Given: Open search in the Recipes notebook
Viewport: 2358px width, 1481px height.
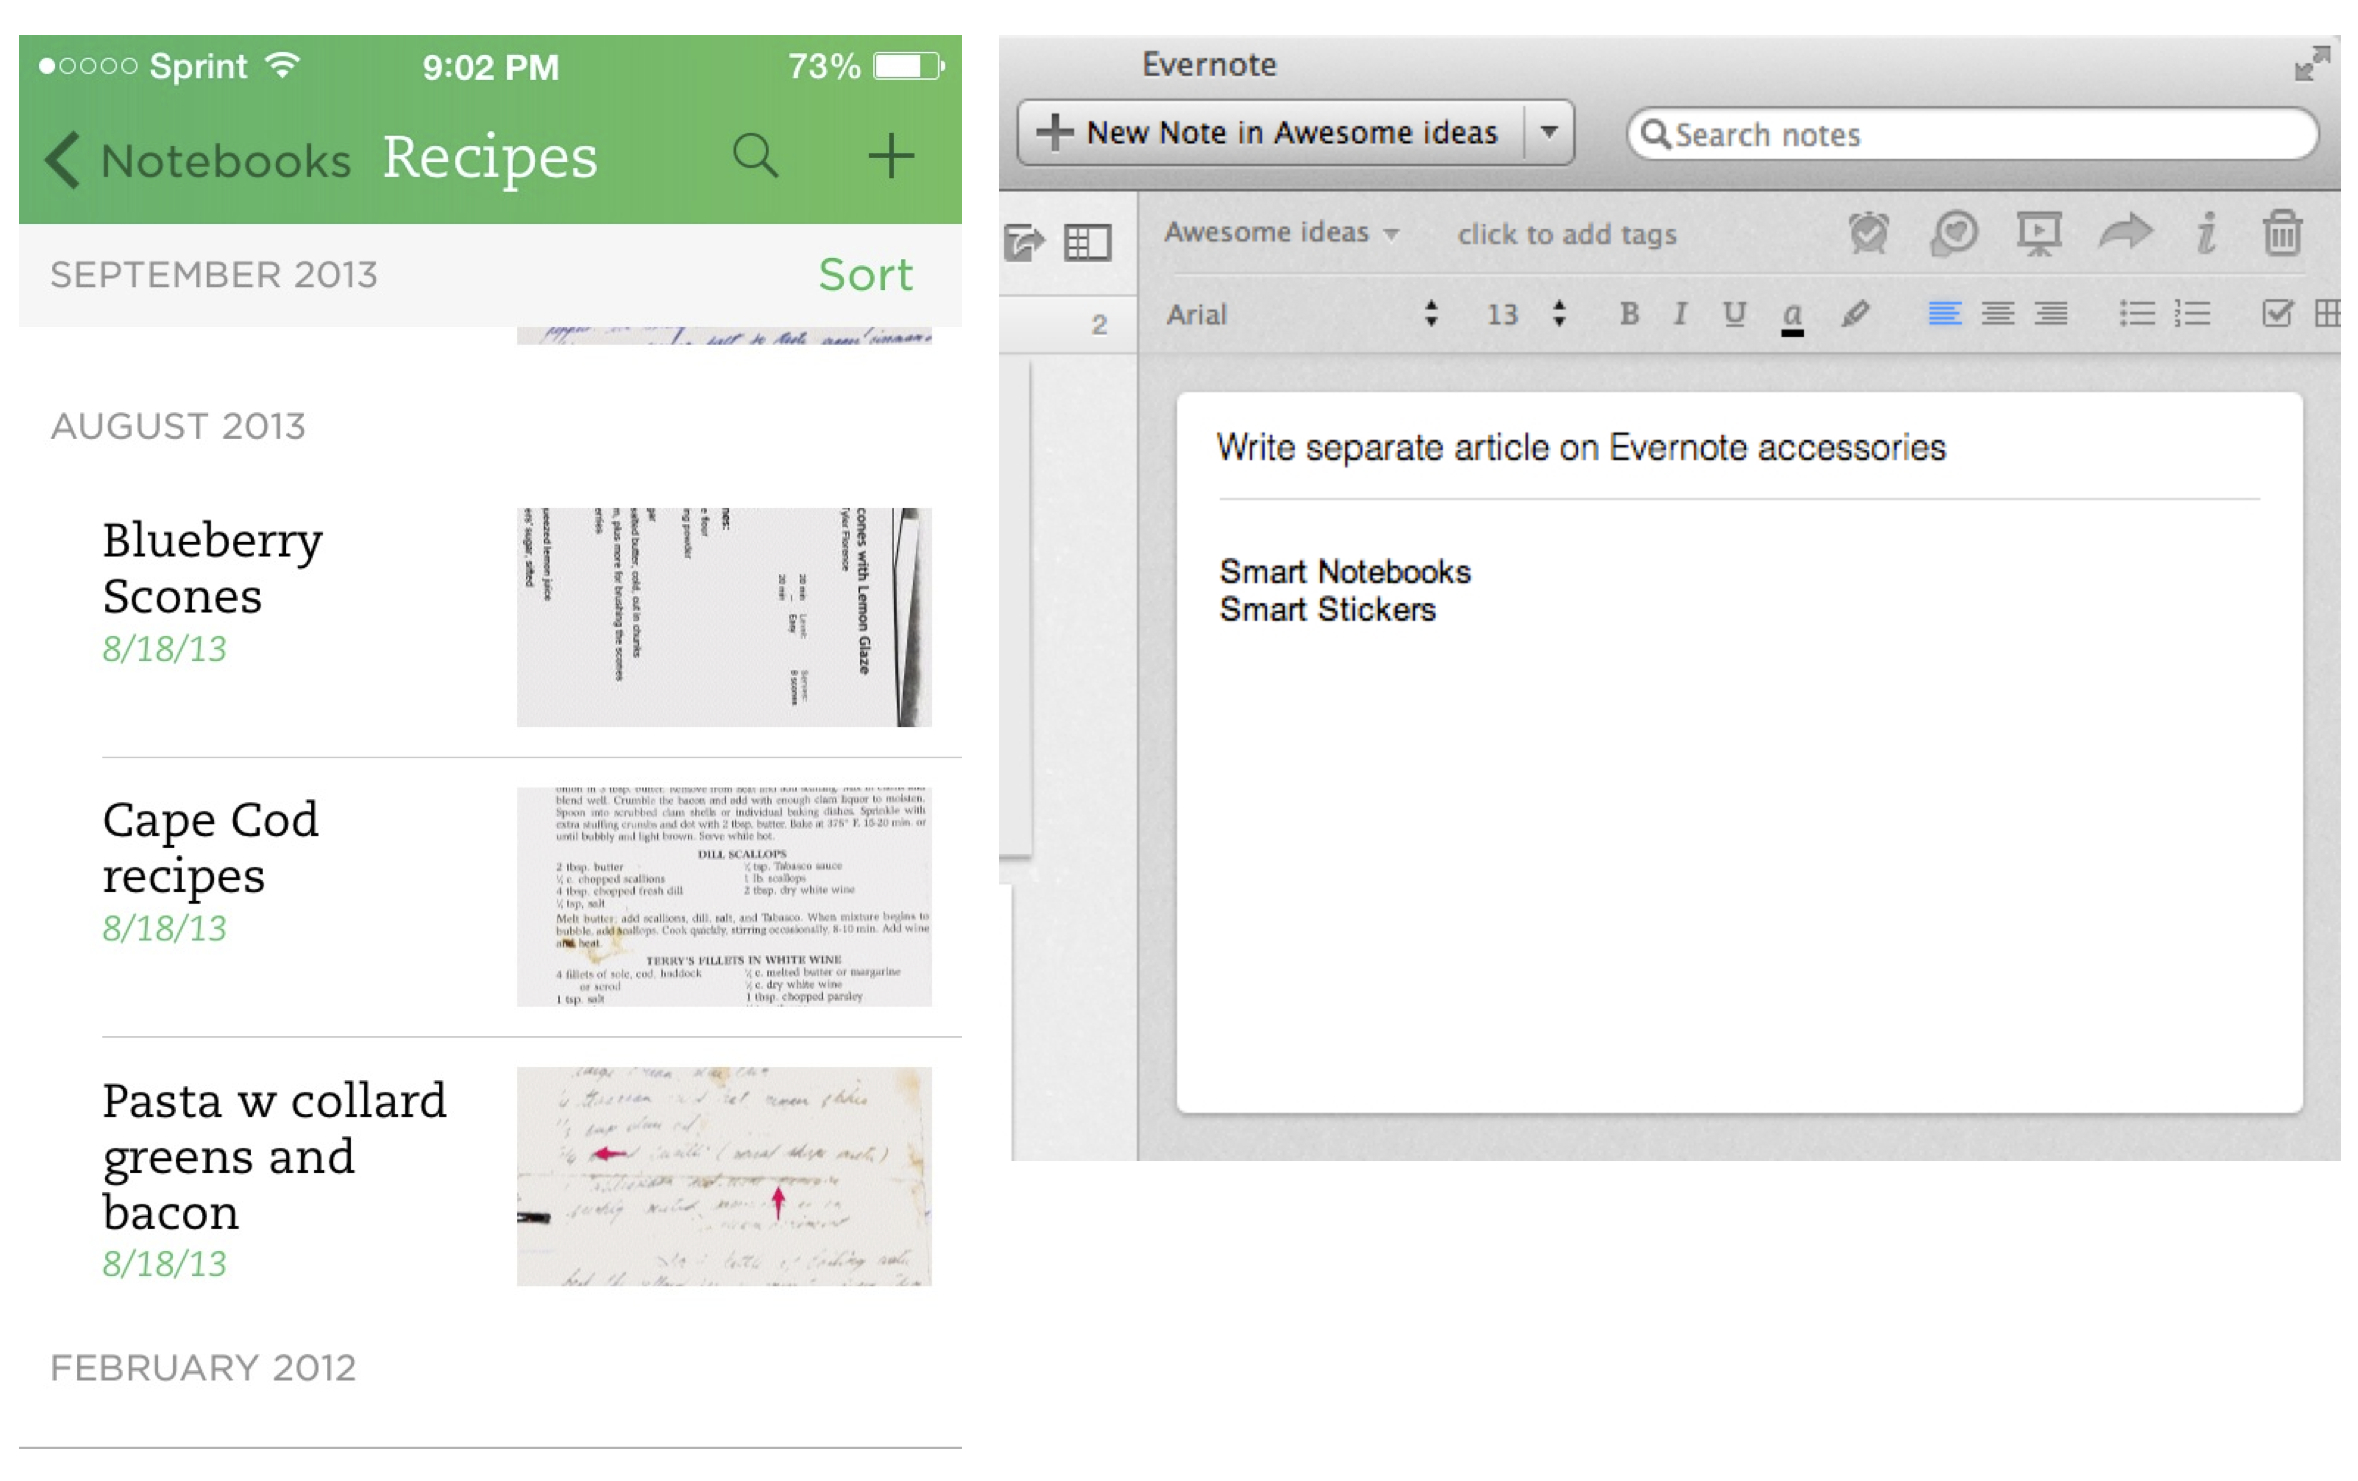Looking at the screenshot, I should tap(756, 156).
